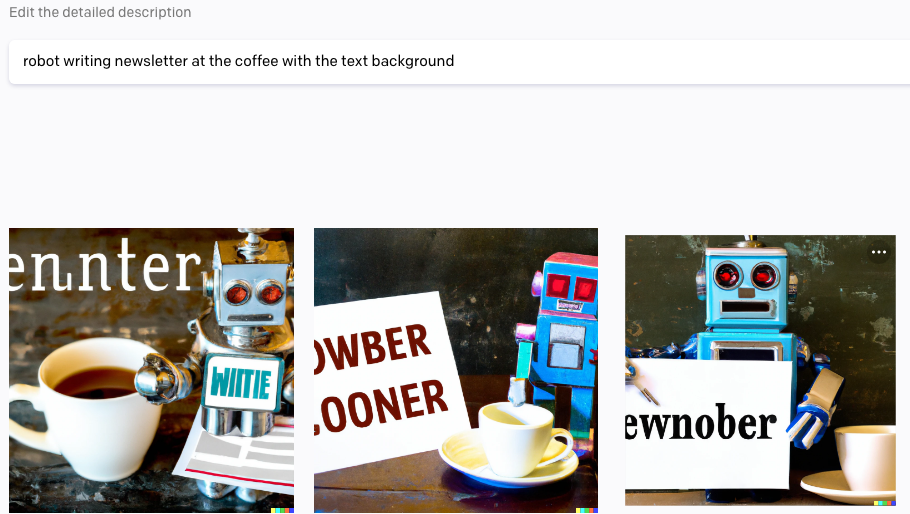The image size is (910, 514).
Task: Place cursor after "background" in the prompt
Action: (x=455, y=61)
